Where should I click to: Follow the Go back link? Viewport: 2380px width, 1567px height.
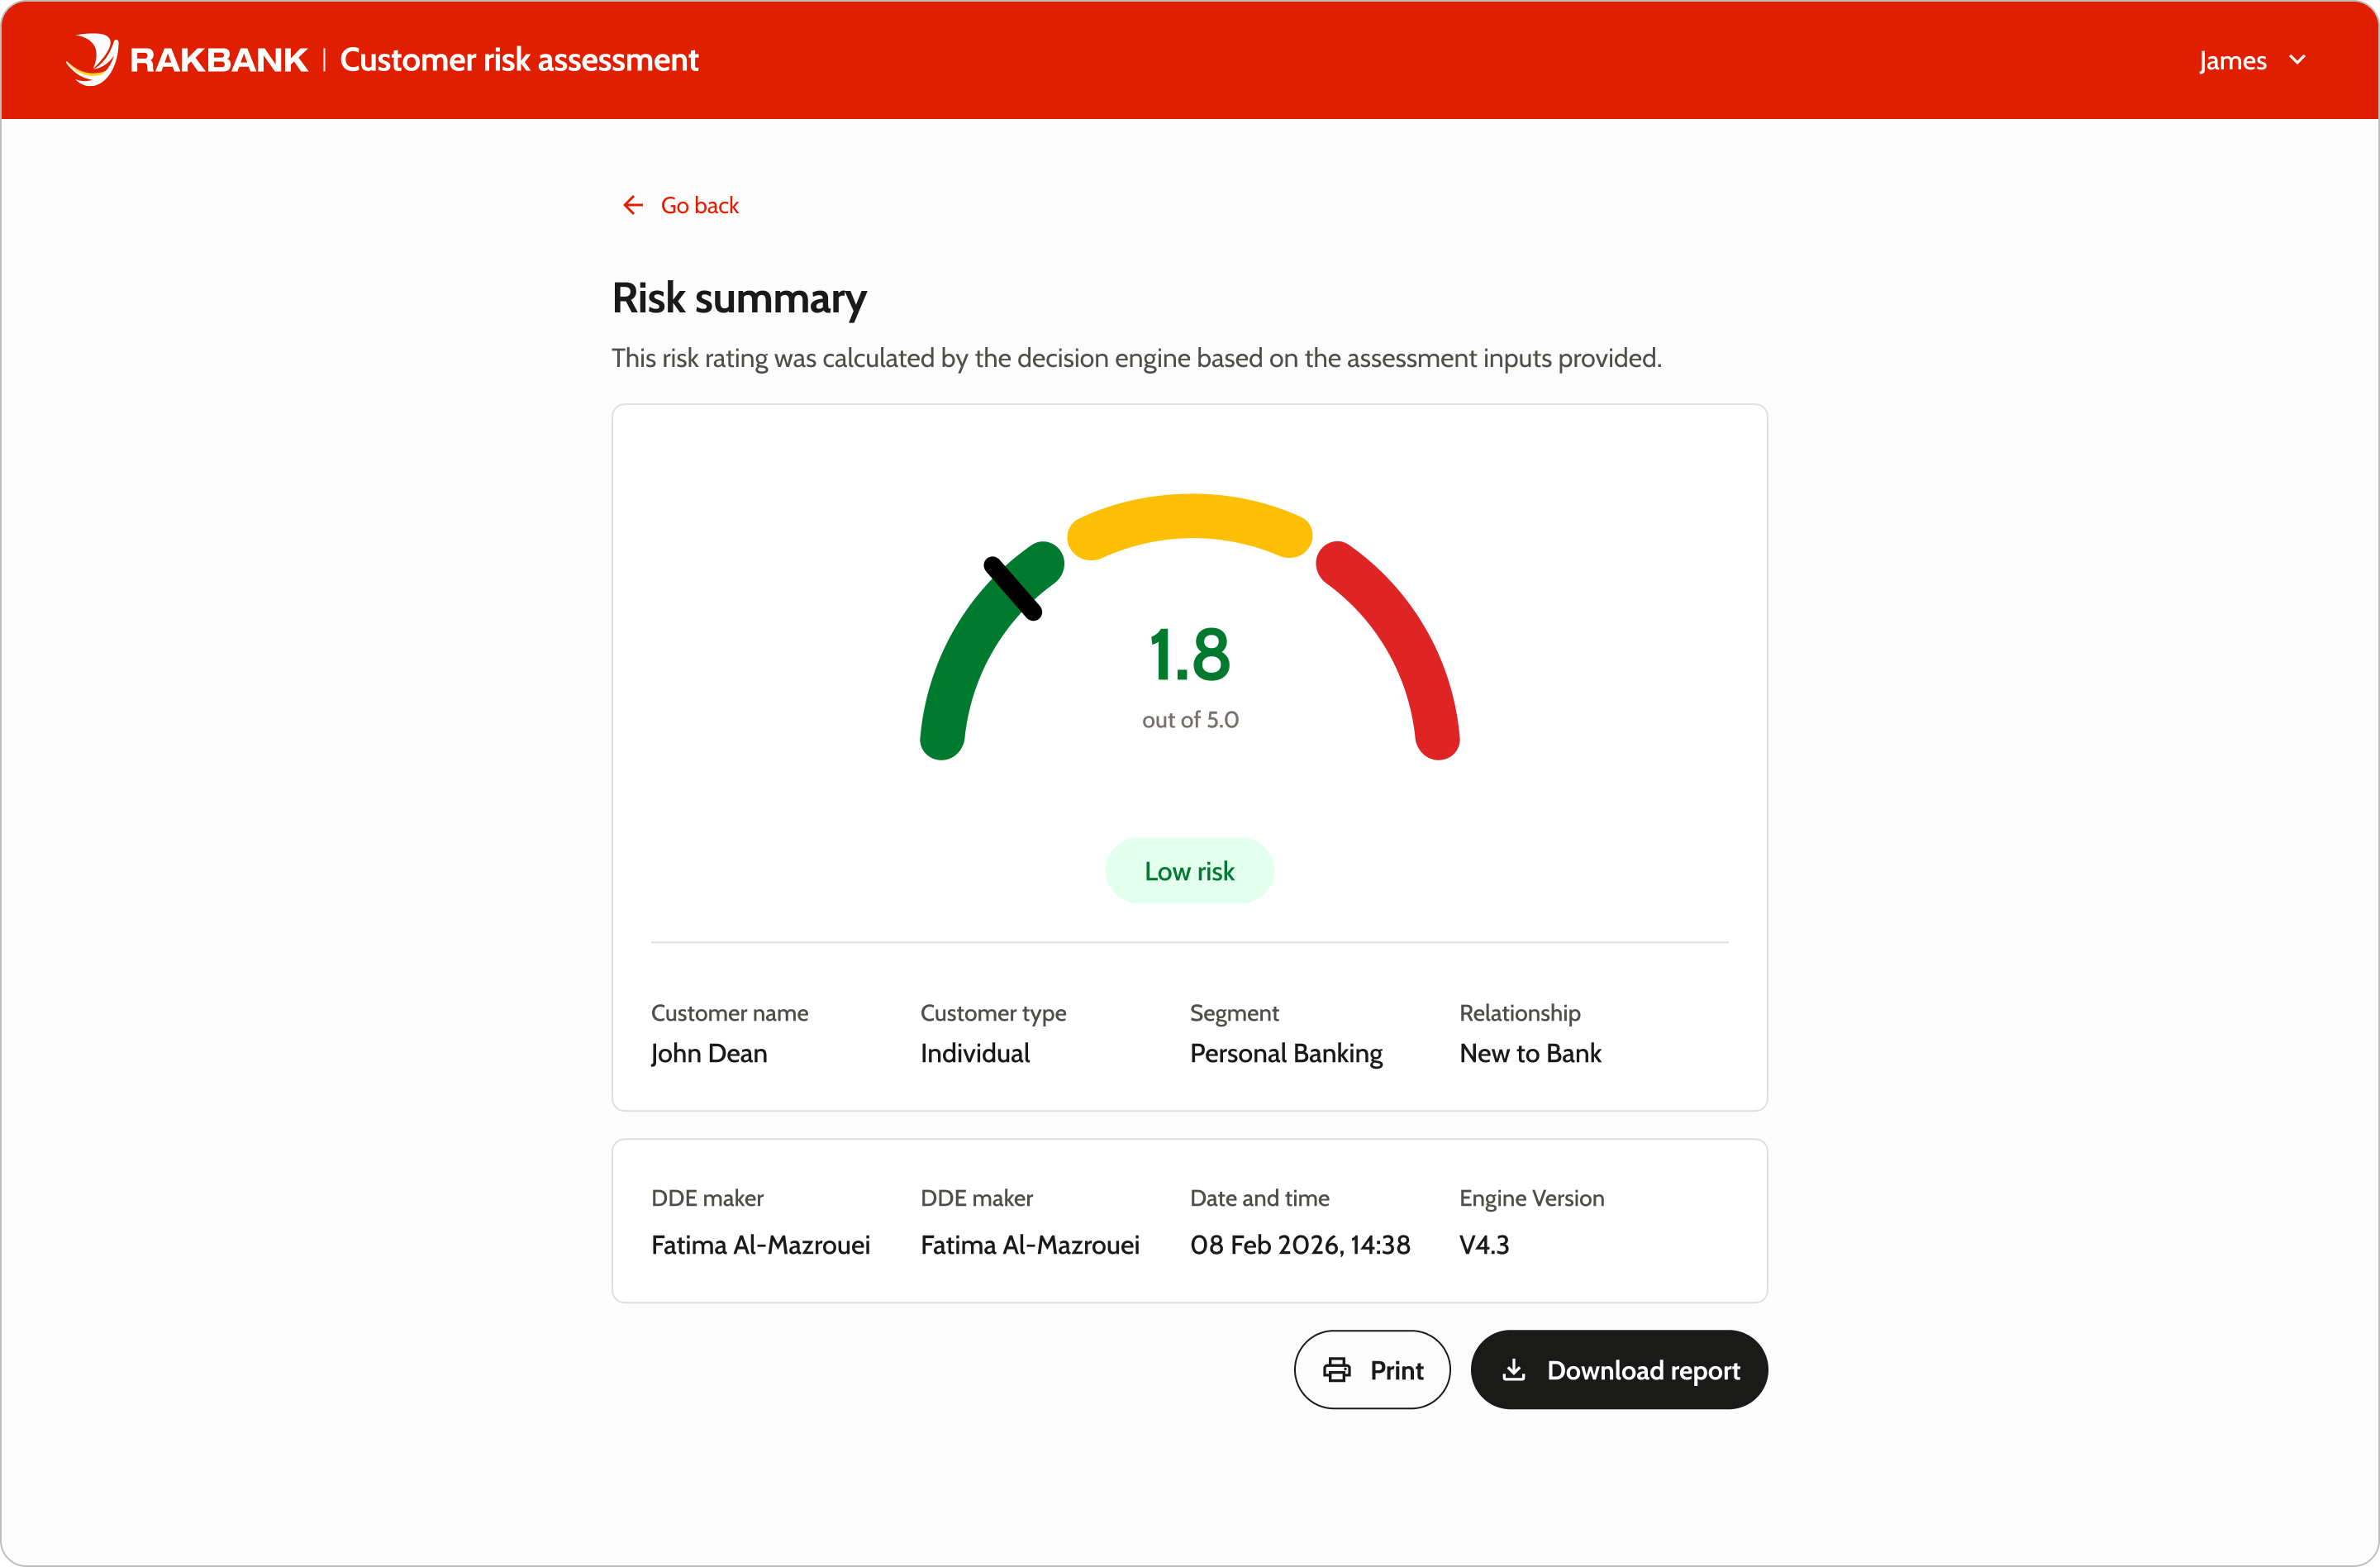[680, 205]
